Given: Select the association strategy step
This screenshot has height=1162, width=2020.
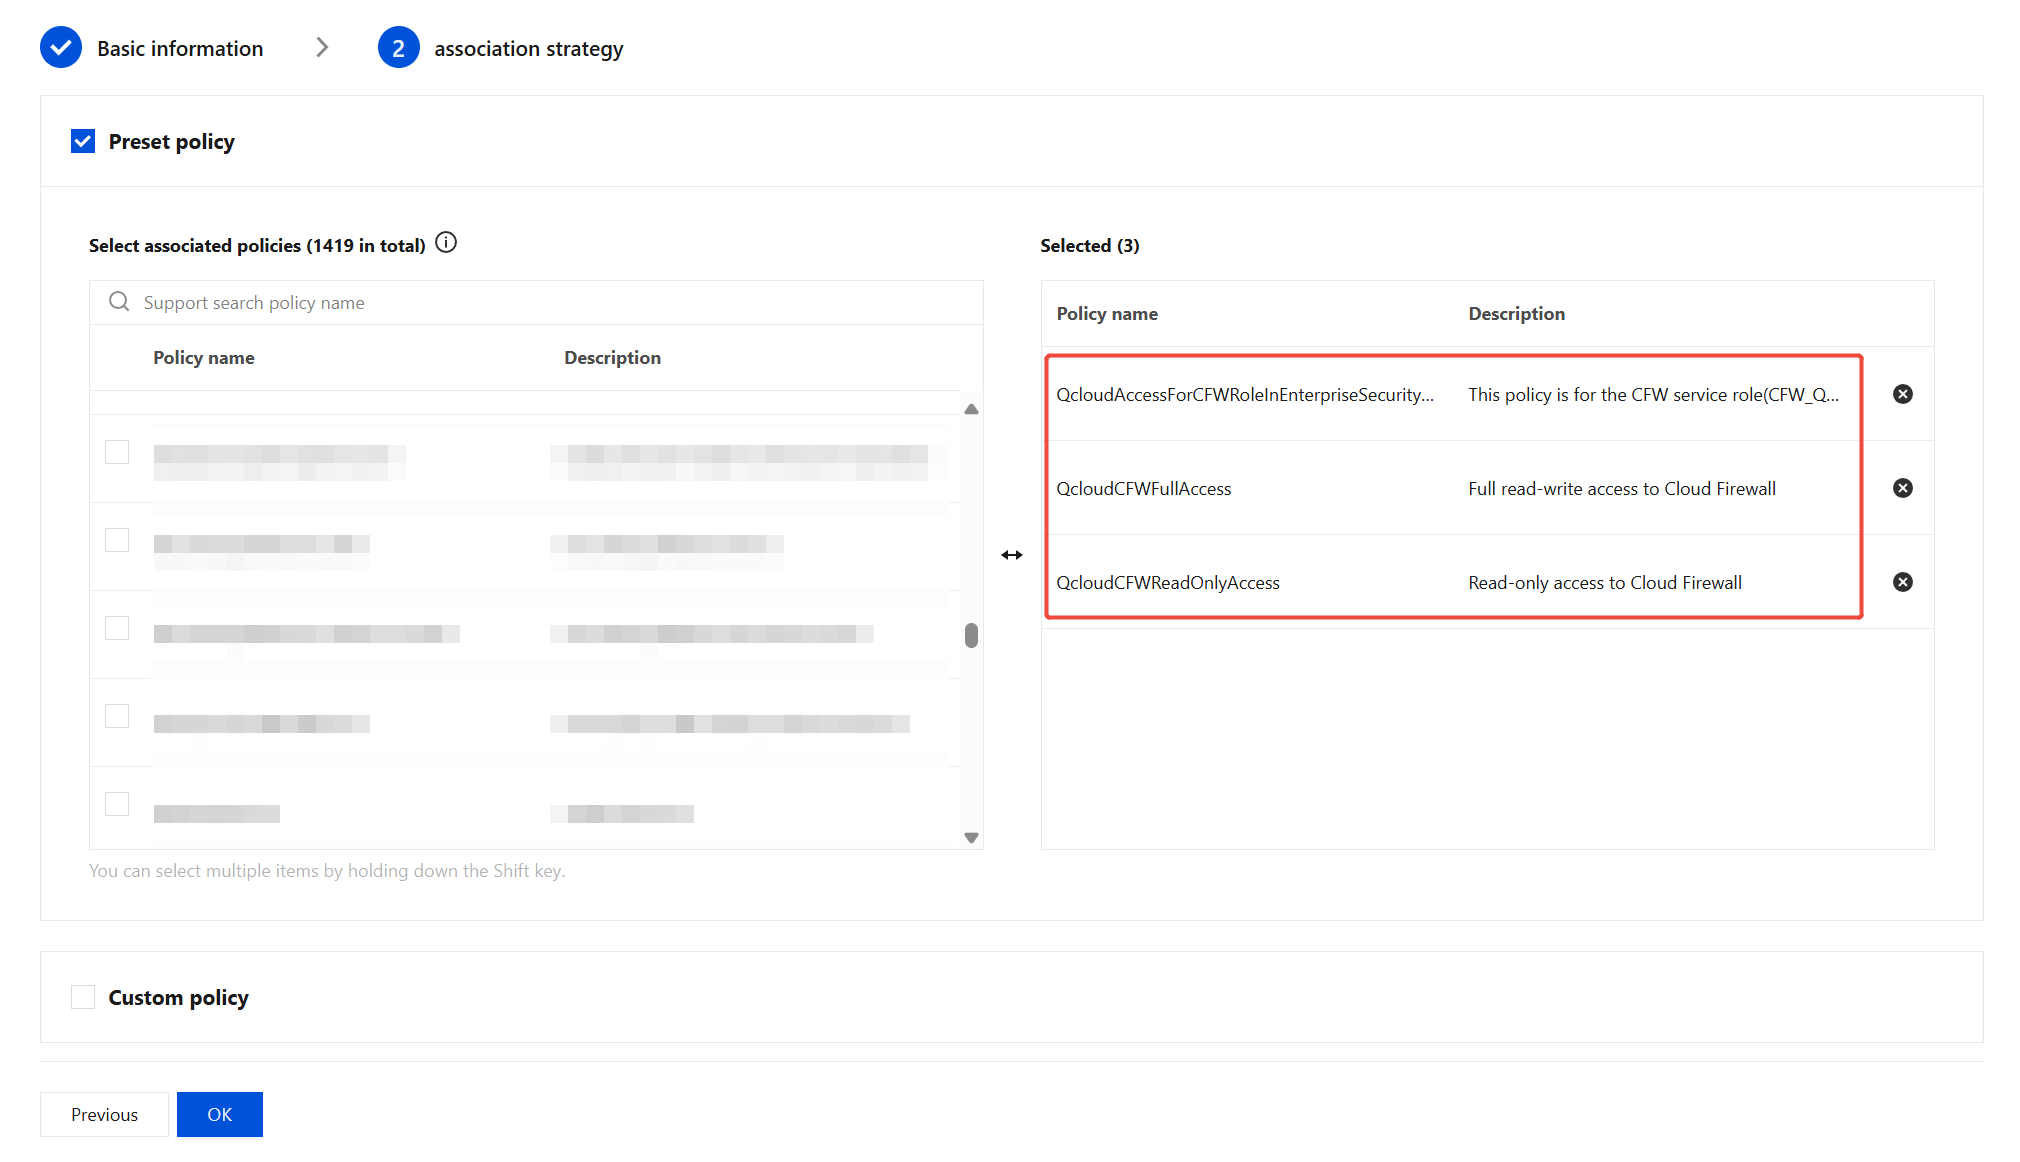Looking at the screenshot, I should tap(528, 49).
